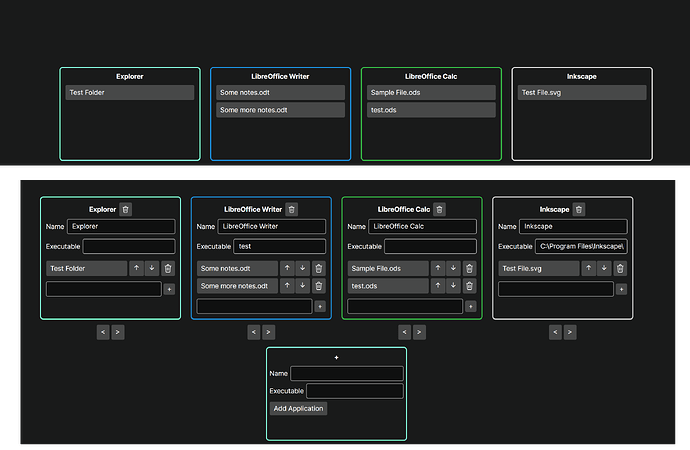Viewport: 690px width, 450px height.
Task: Move Test Folder entry down
Action: pyautogui.click(x=152, y=268)
